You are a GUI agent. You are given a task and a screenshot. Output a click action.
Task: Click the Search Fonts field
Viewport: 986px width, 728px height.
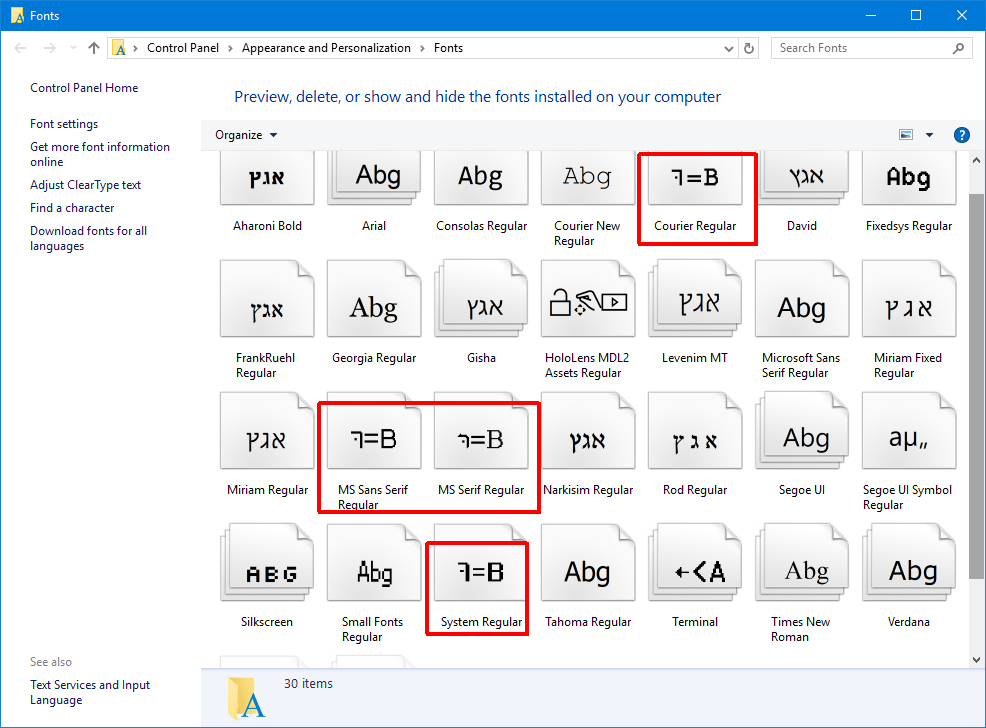point(872,48)
